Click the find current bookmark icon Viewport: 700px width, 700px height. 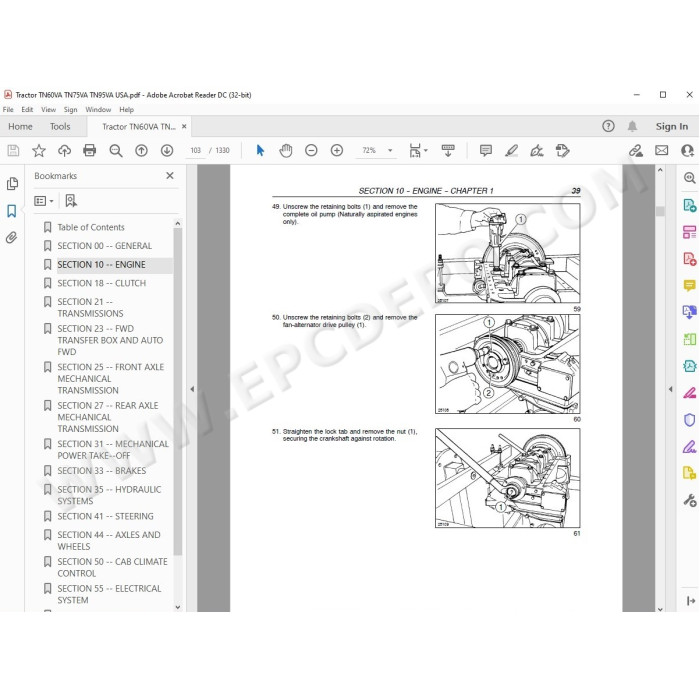click(x=71, y=201)
